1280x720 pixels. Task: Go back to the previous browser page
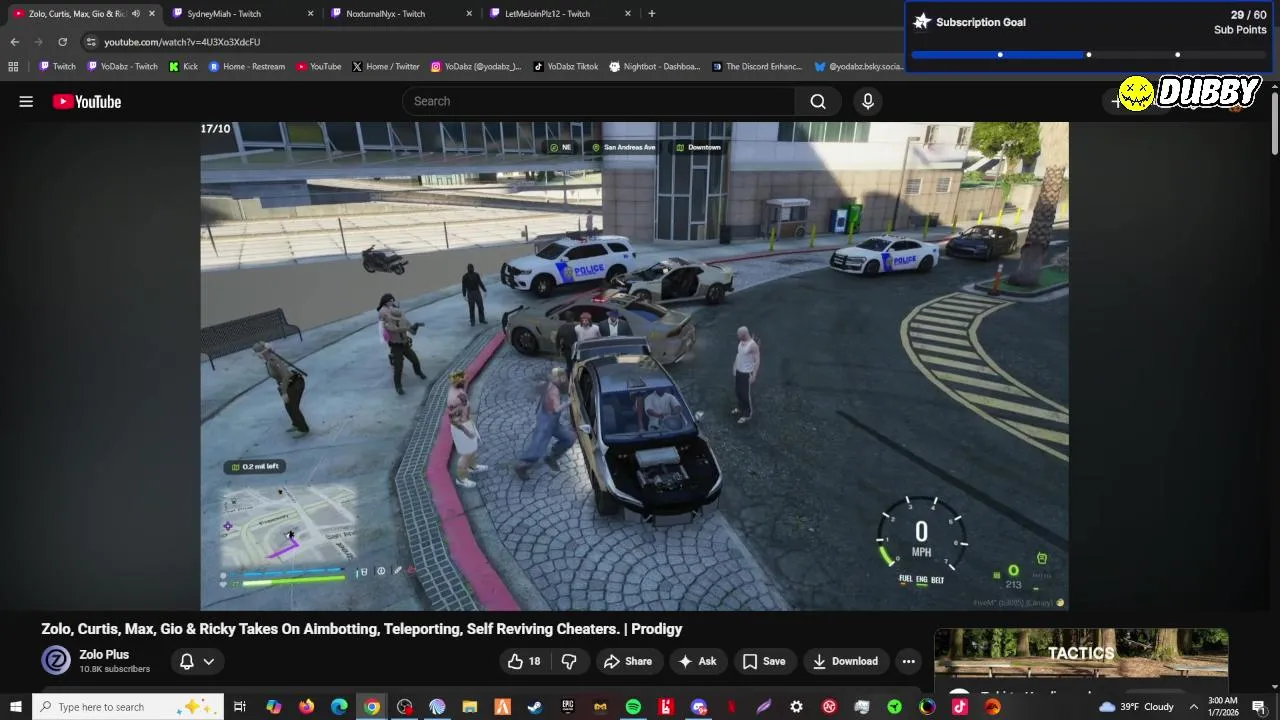(14, 42)
